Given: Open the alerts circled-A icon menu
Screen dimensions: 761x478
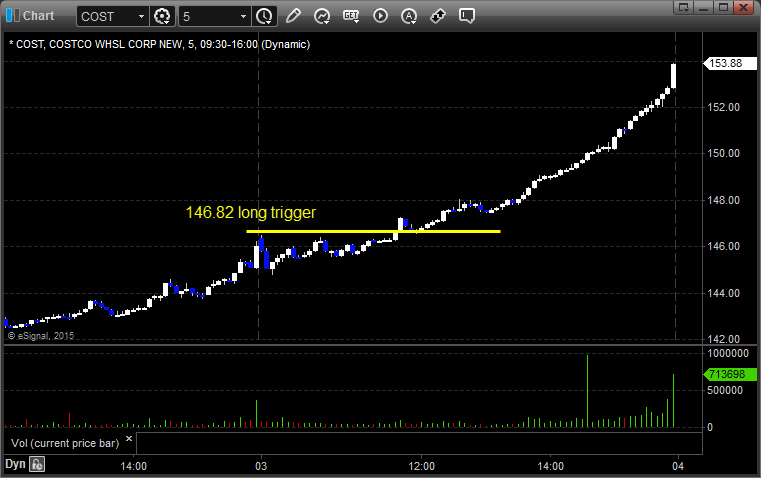Looking at the screenshot, I should (x=409, y=16).
